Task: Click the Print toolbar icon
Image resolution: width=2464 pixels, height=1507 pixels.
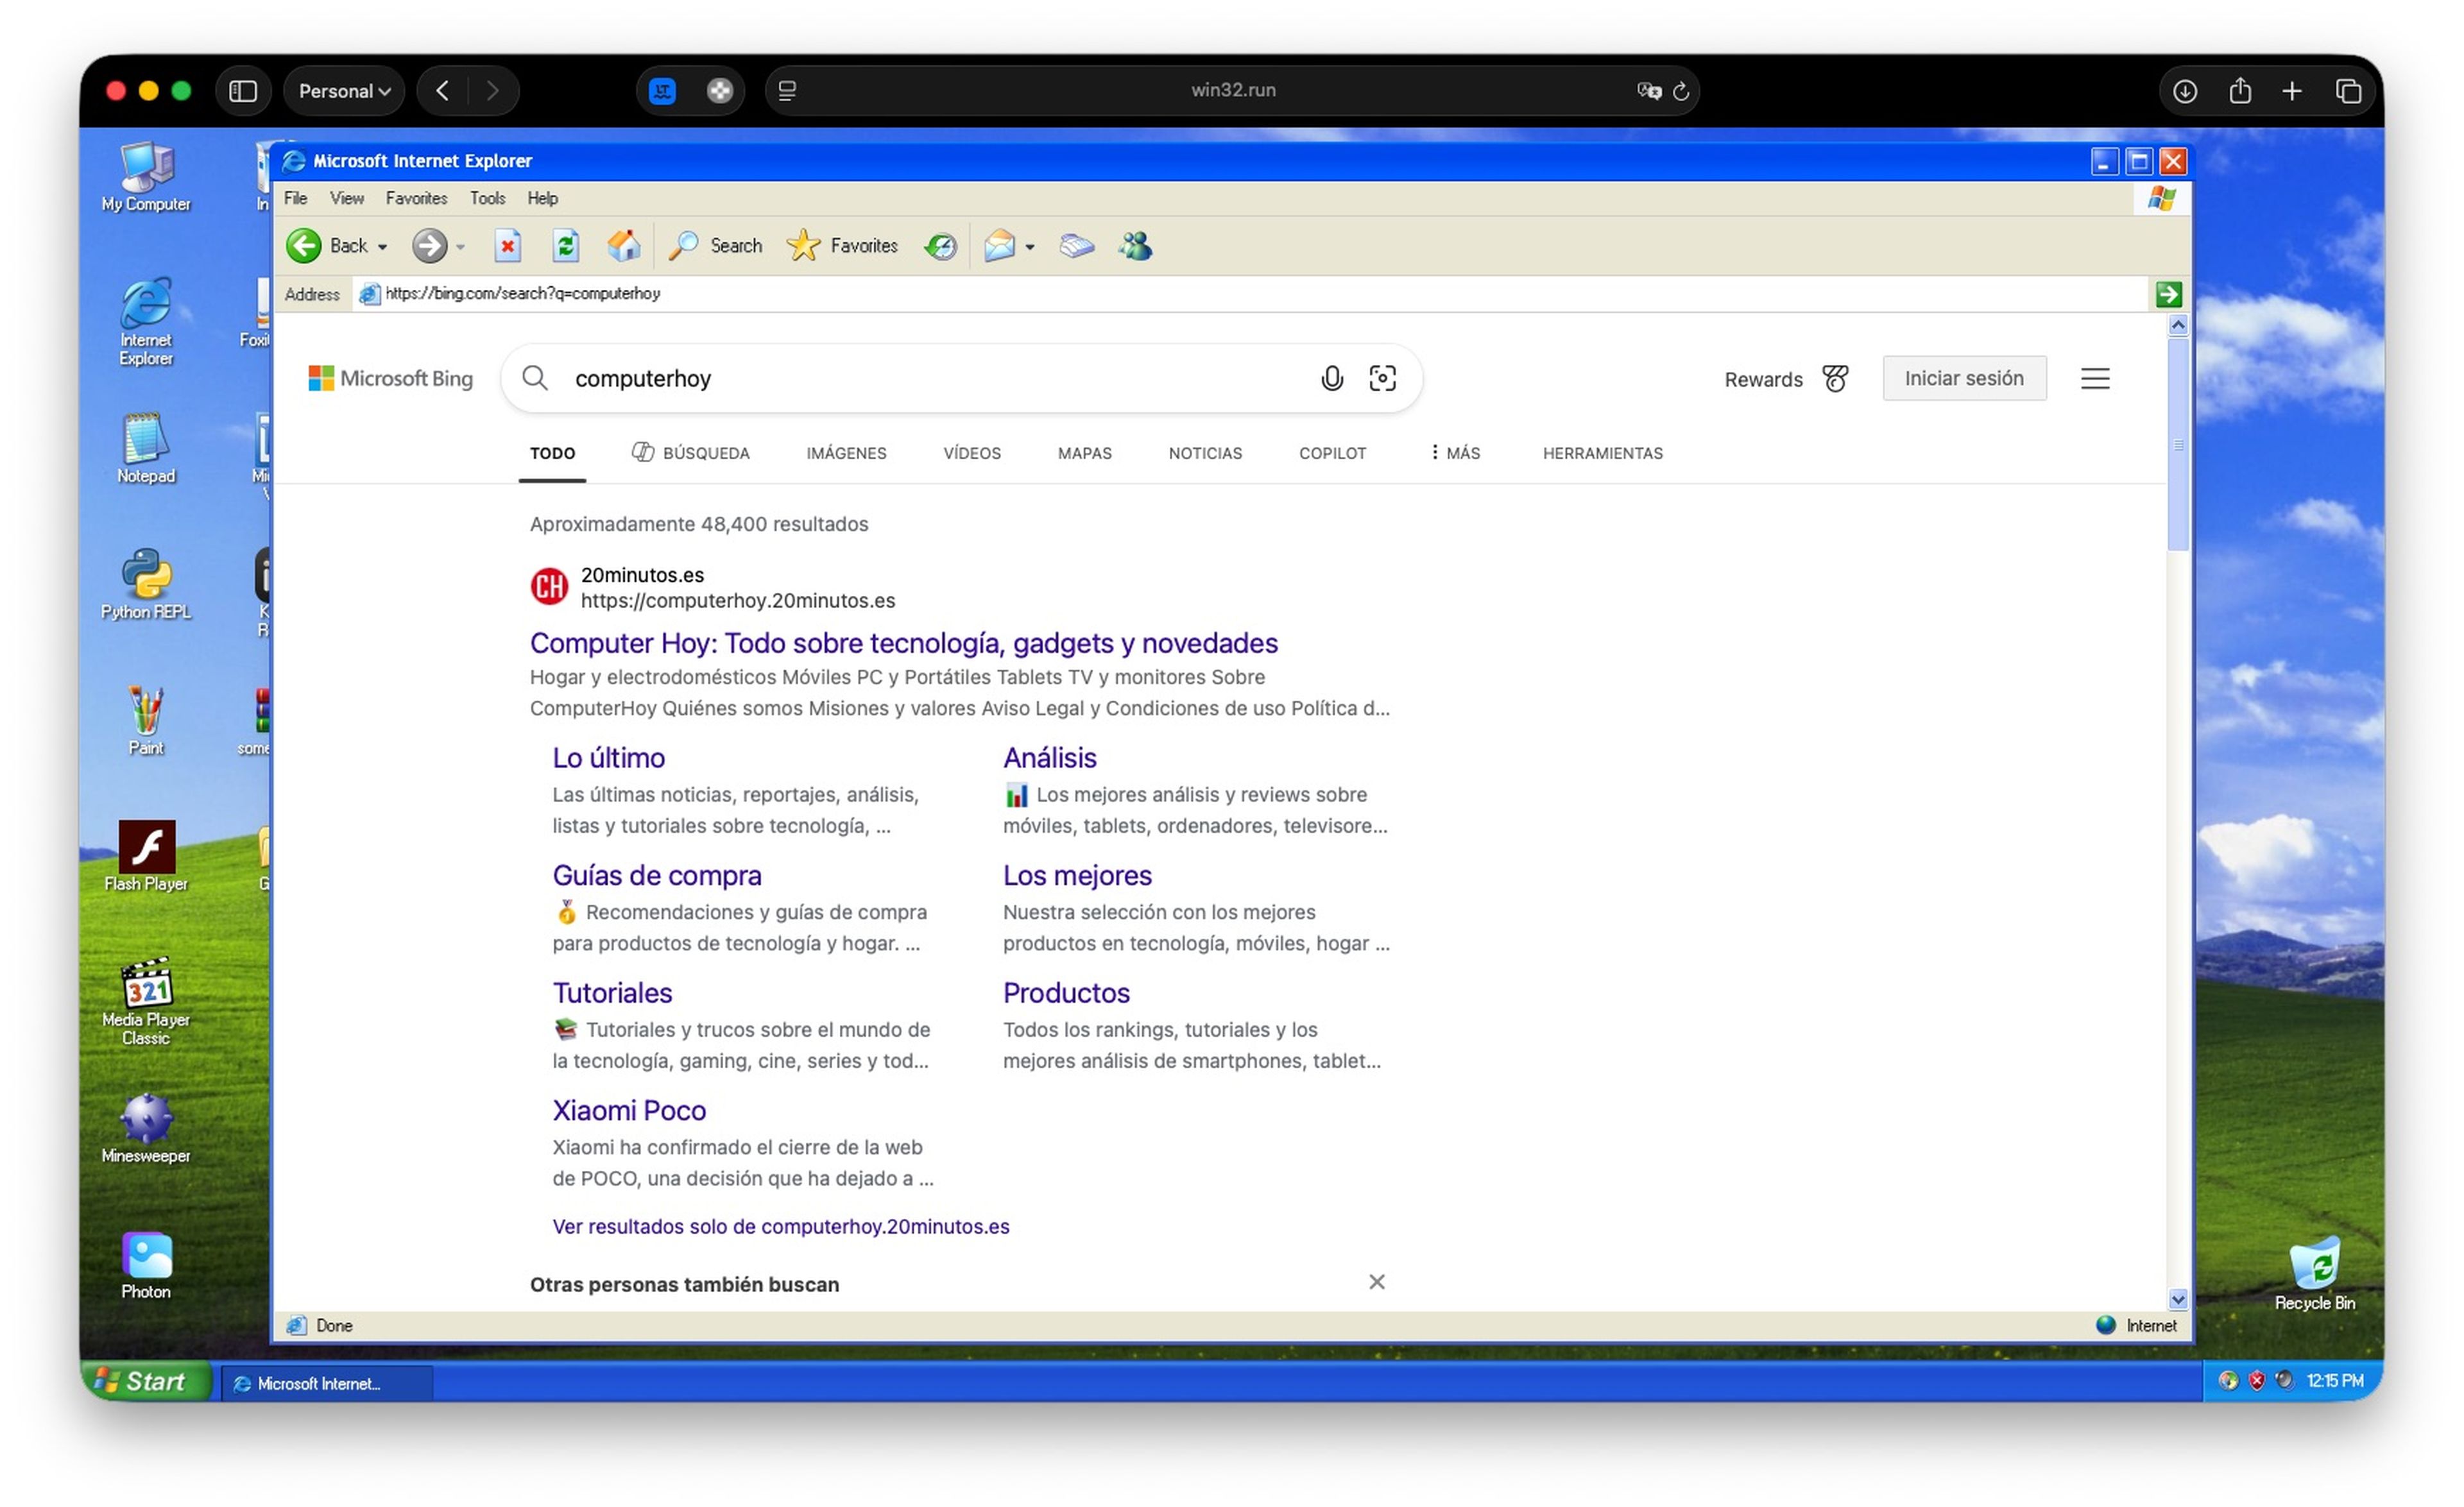Action: 1077,246
